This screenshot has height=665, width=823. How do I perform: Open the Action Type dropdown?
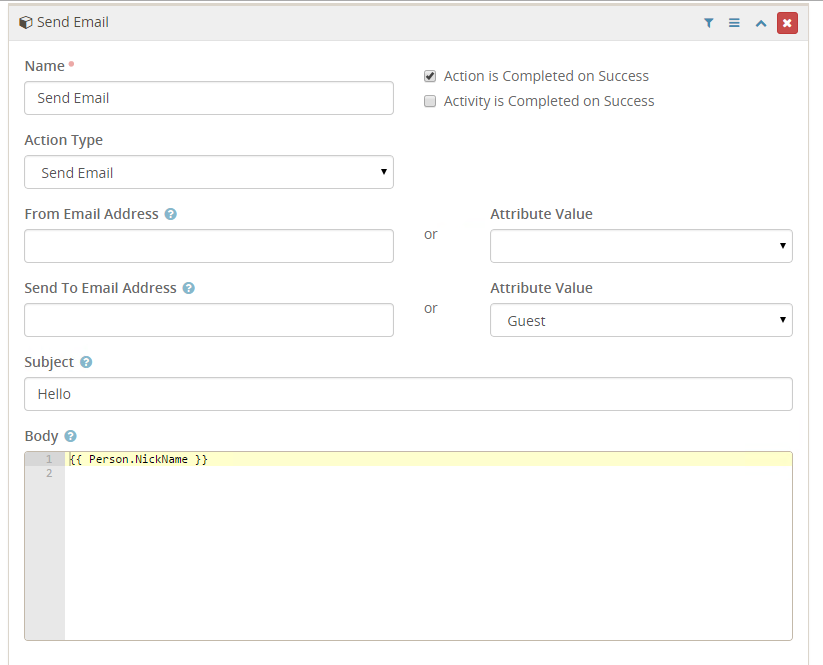point(208,172)
